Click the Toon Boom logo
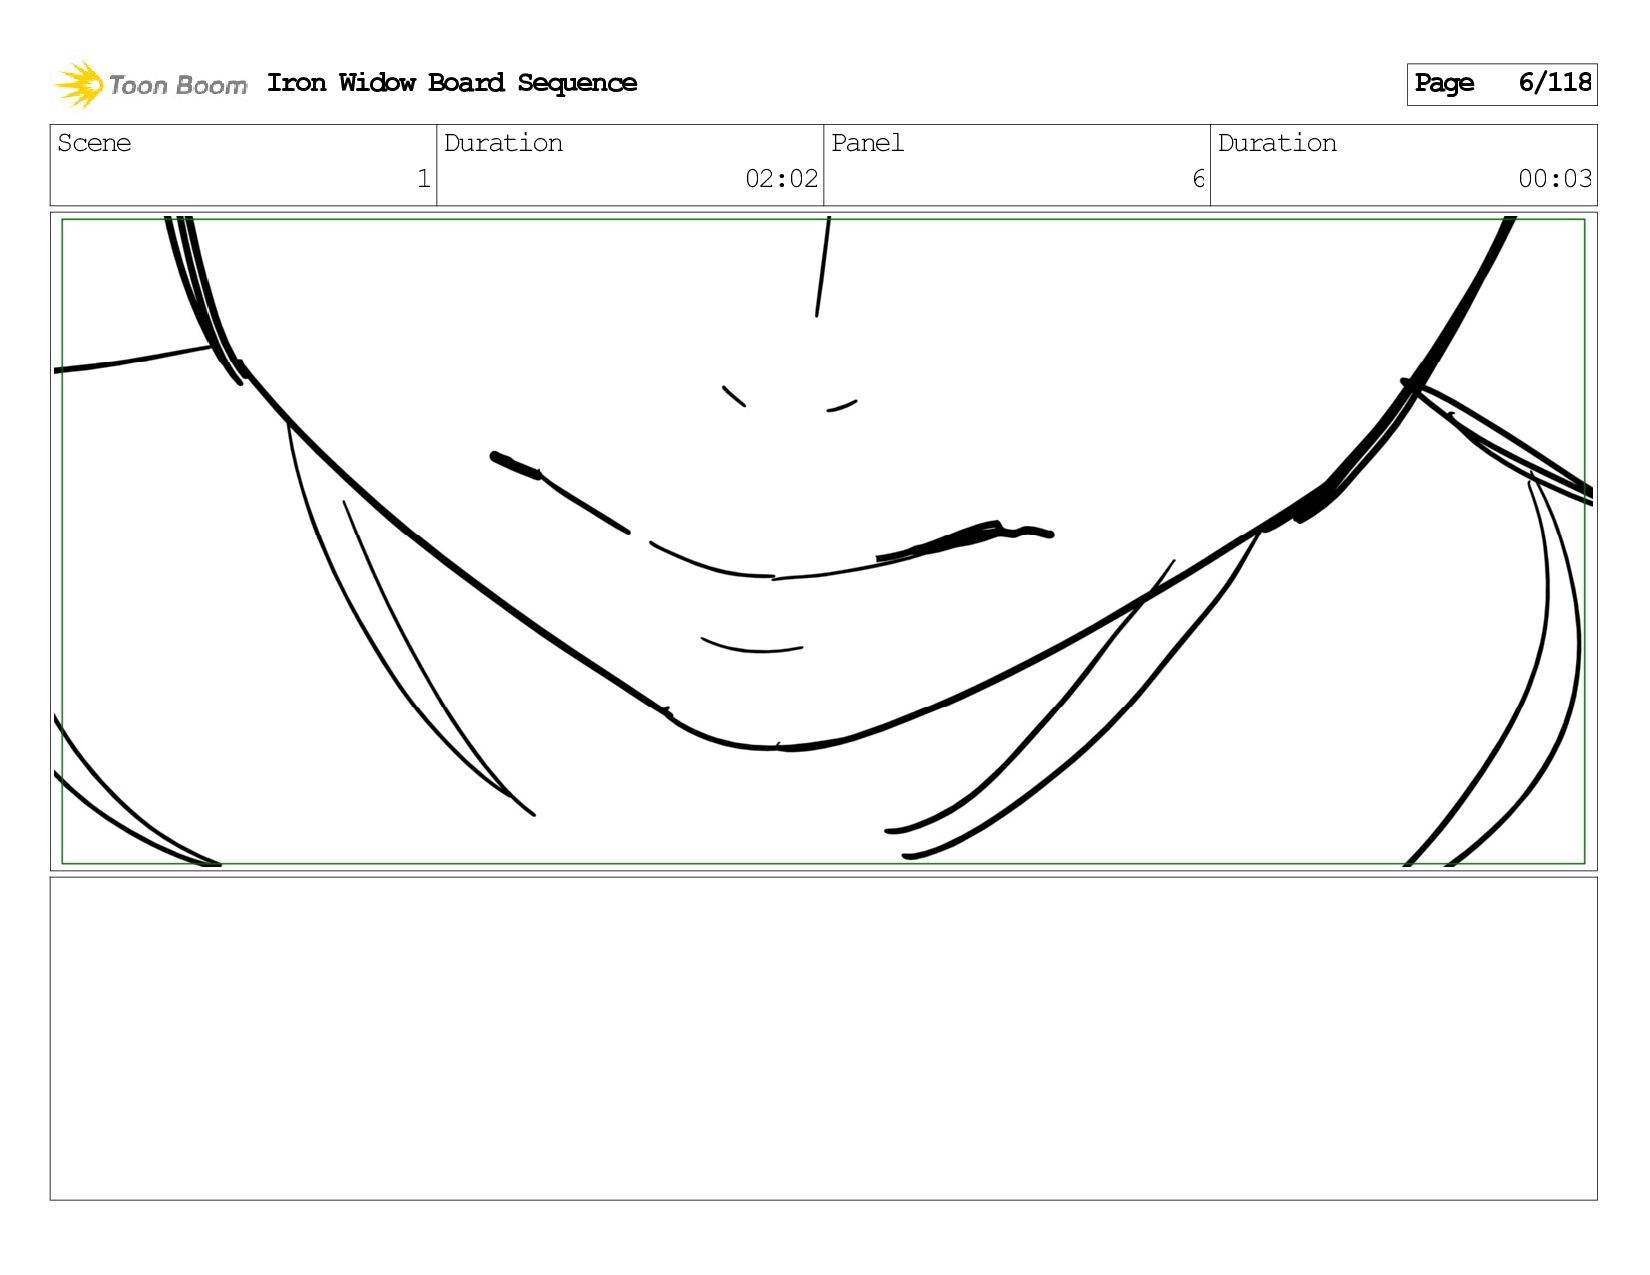Viewport: 1650px width, 1275px height. 150,84
